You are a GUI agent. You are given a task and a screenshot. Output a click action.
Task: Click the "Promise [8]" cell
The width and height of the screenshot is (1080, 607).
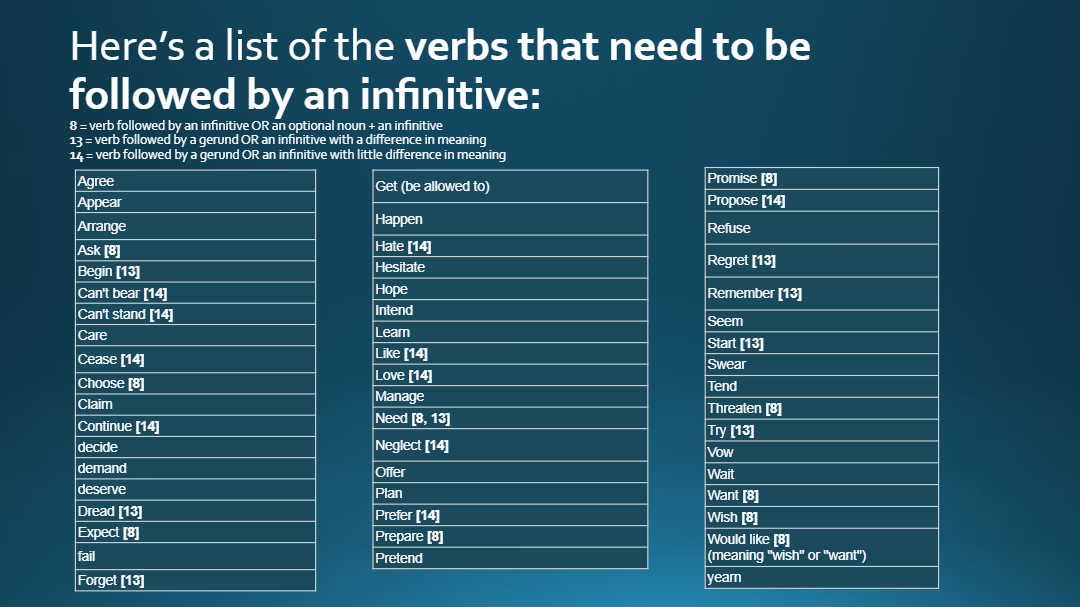click(x=821, y=178)
